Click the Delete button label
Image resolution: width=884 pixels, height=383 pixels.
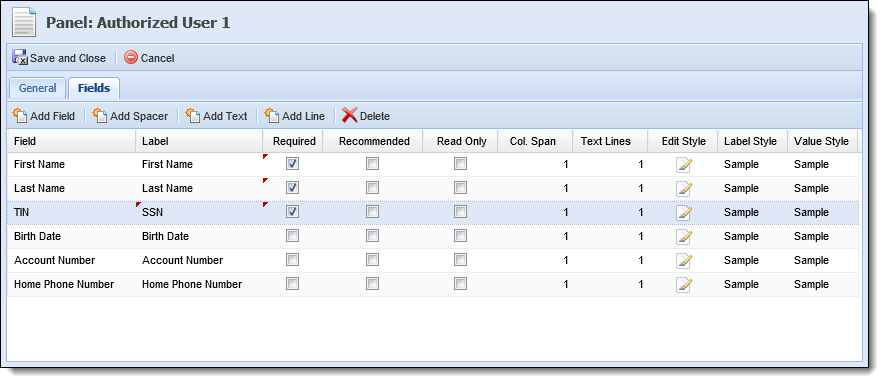(374, 116)
